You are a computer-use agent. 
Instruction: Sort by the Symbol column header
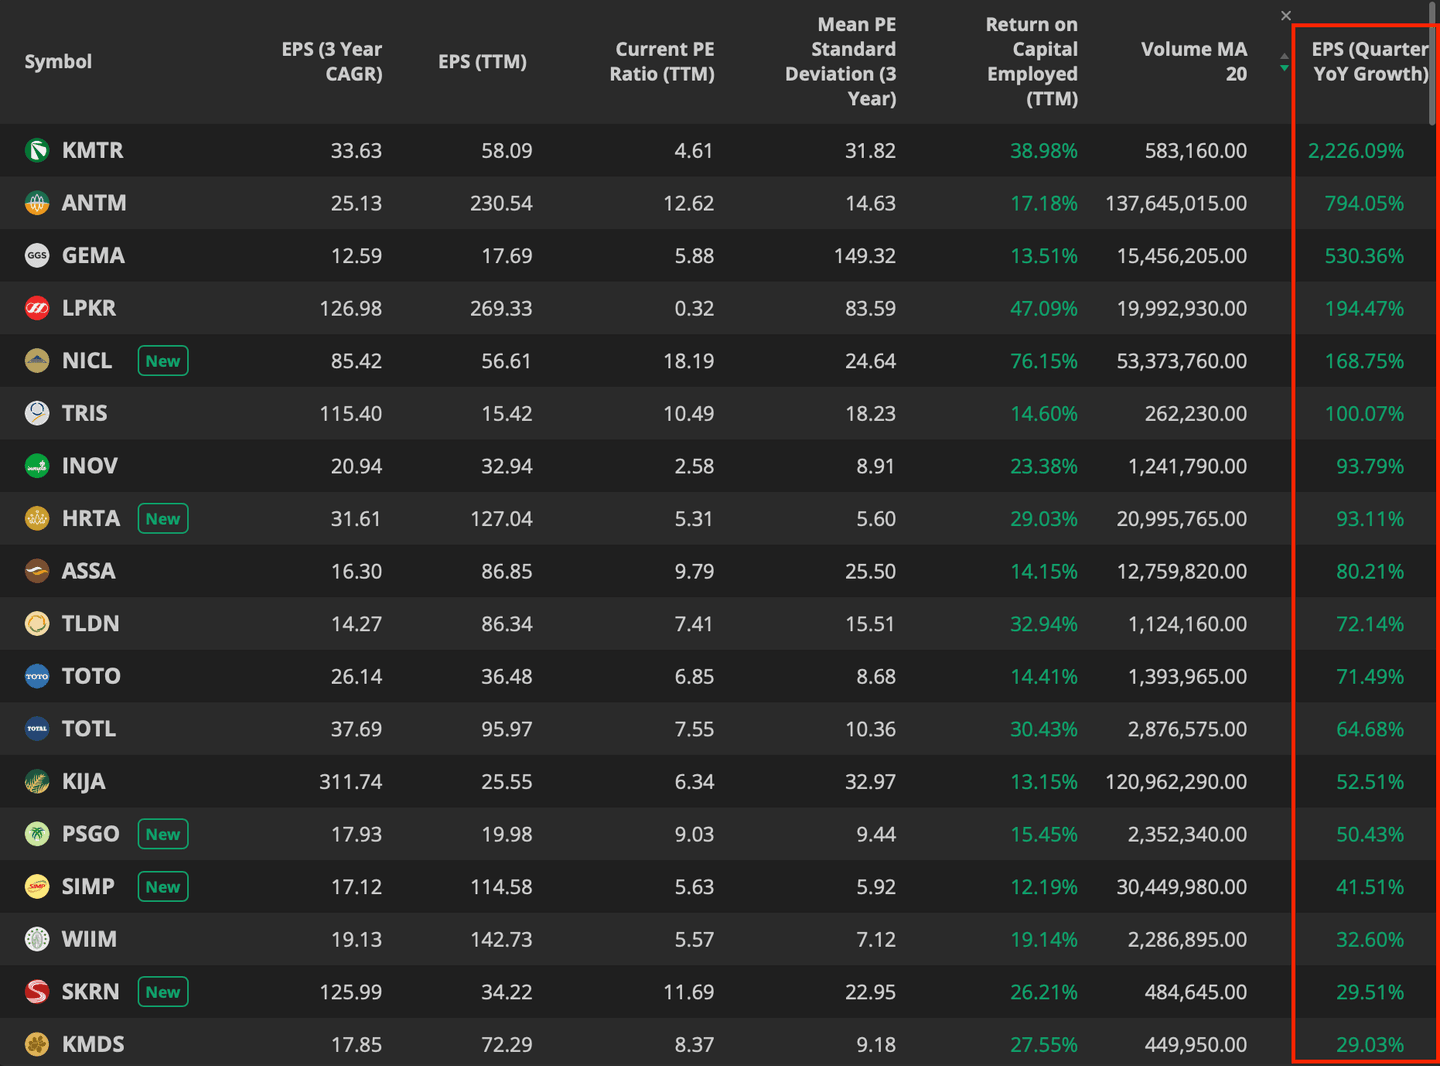tap(58, 62)
